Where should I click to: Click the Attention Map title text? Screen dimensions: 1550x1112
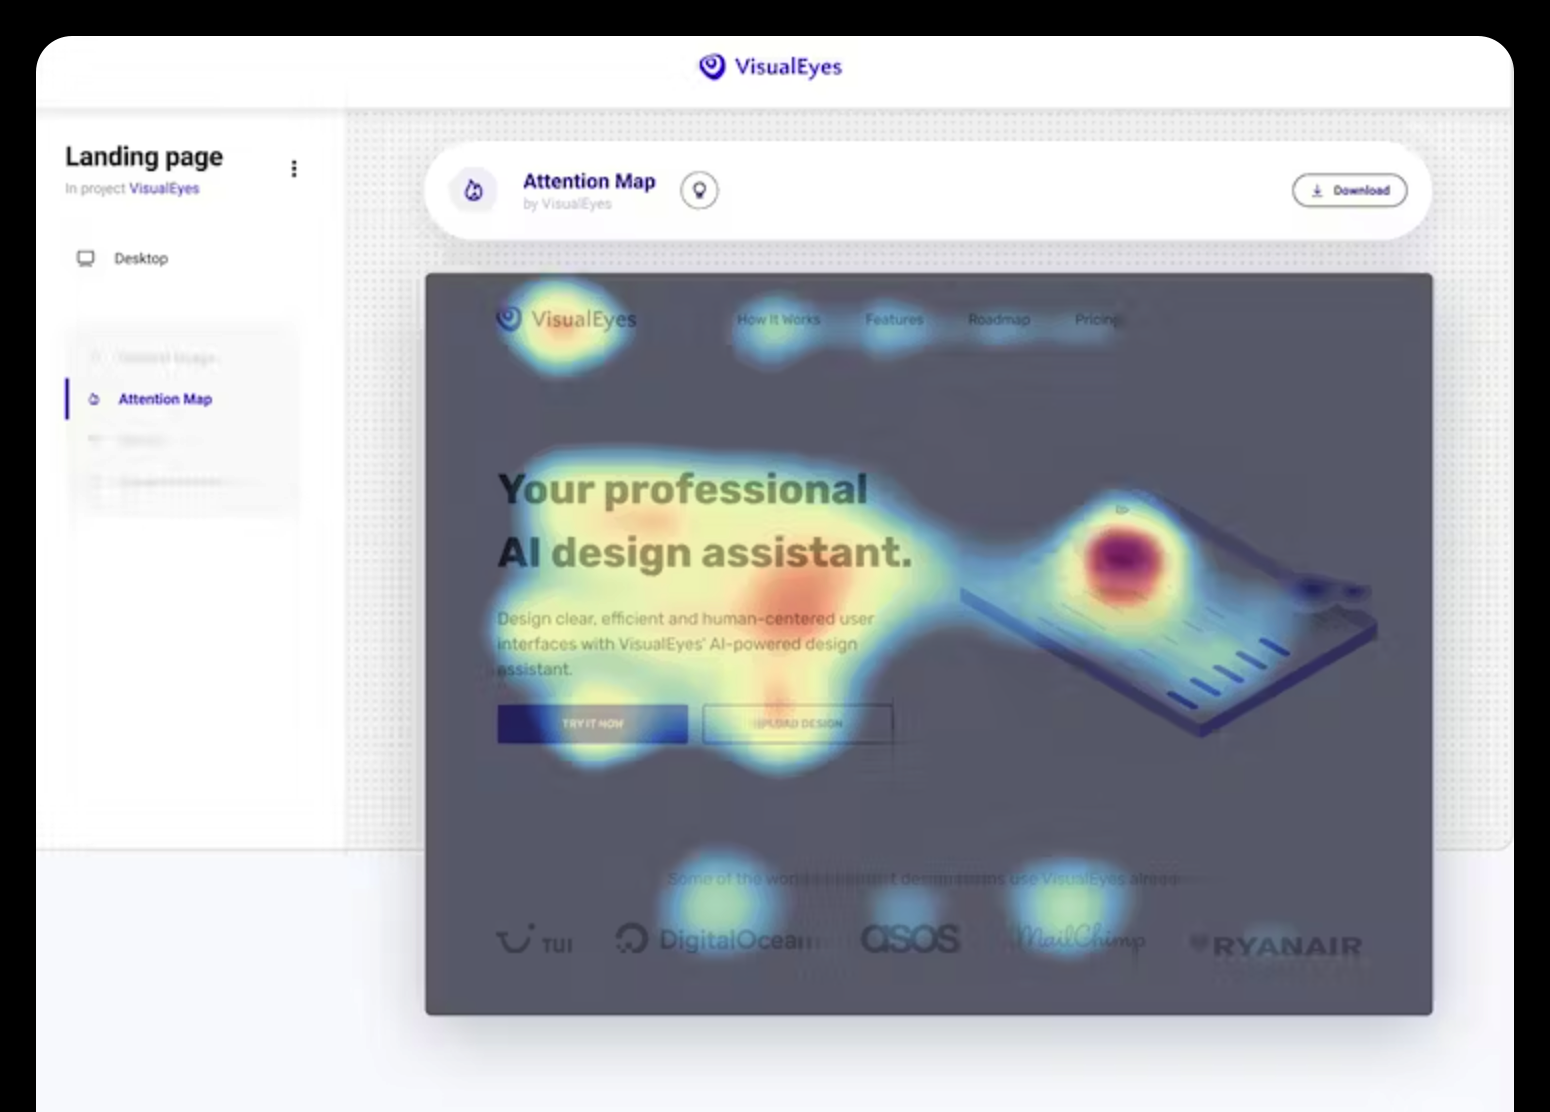[589, 181]
